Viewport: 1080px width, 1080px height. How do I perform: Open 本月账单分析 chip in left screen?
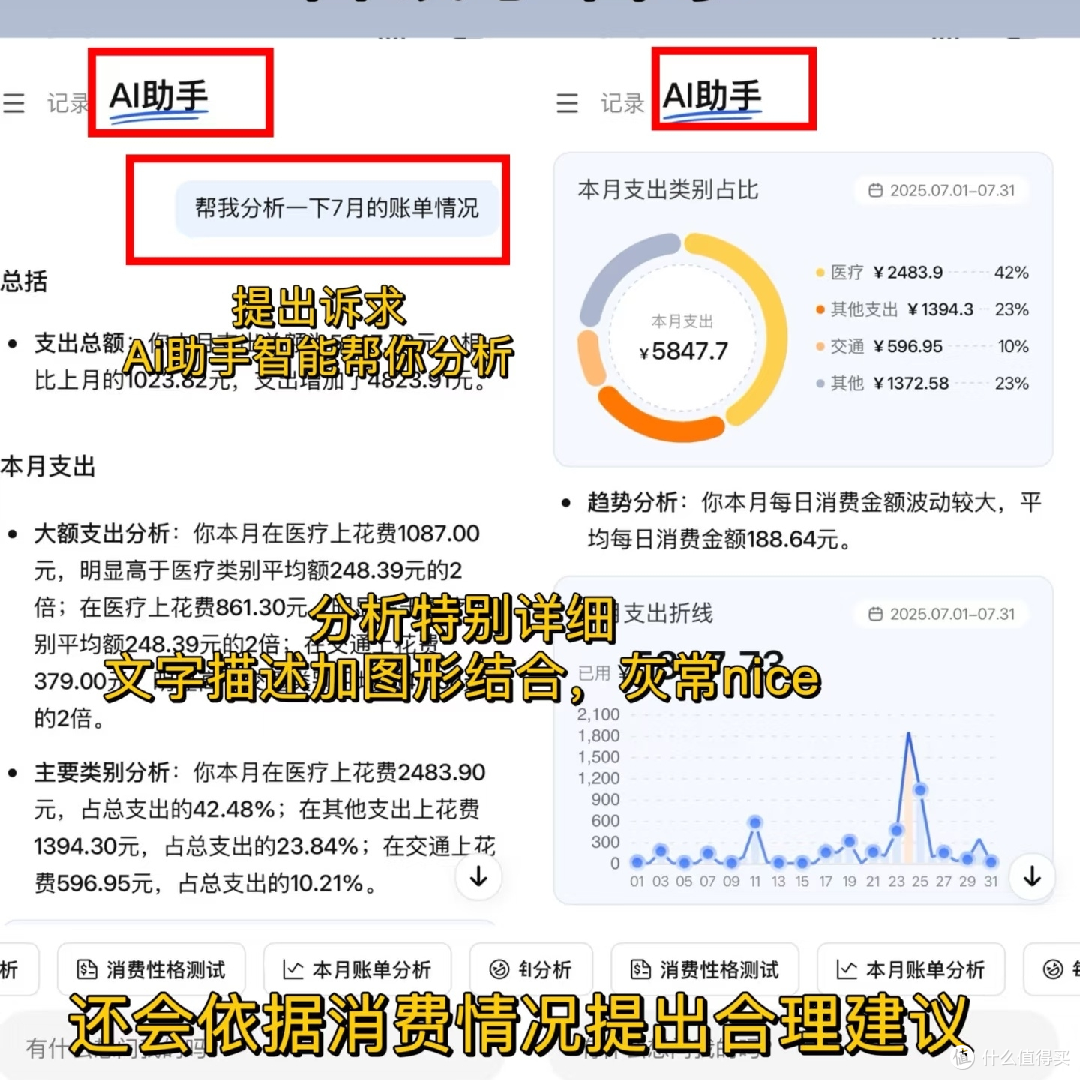tap(357, 969)
